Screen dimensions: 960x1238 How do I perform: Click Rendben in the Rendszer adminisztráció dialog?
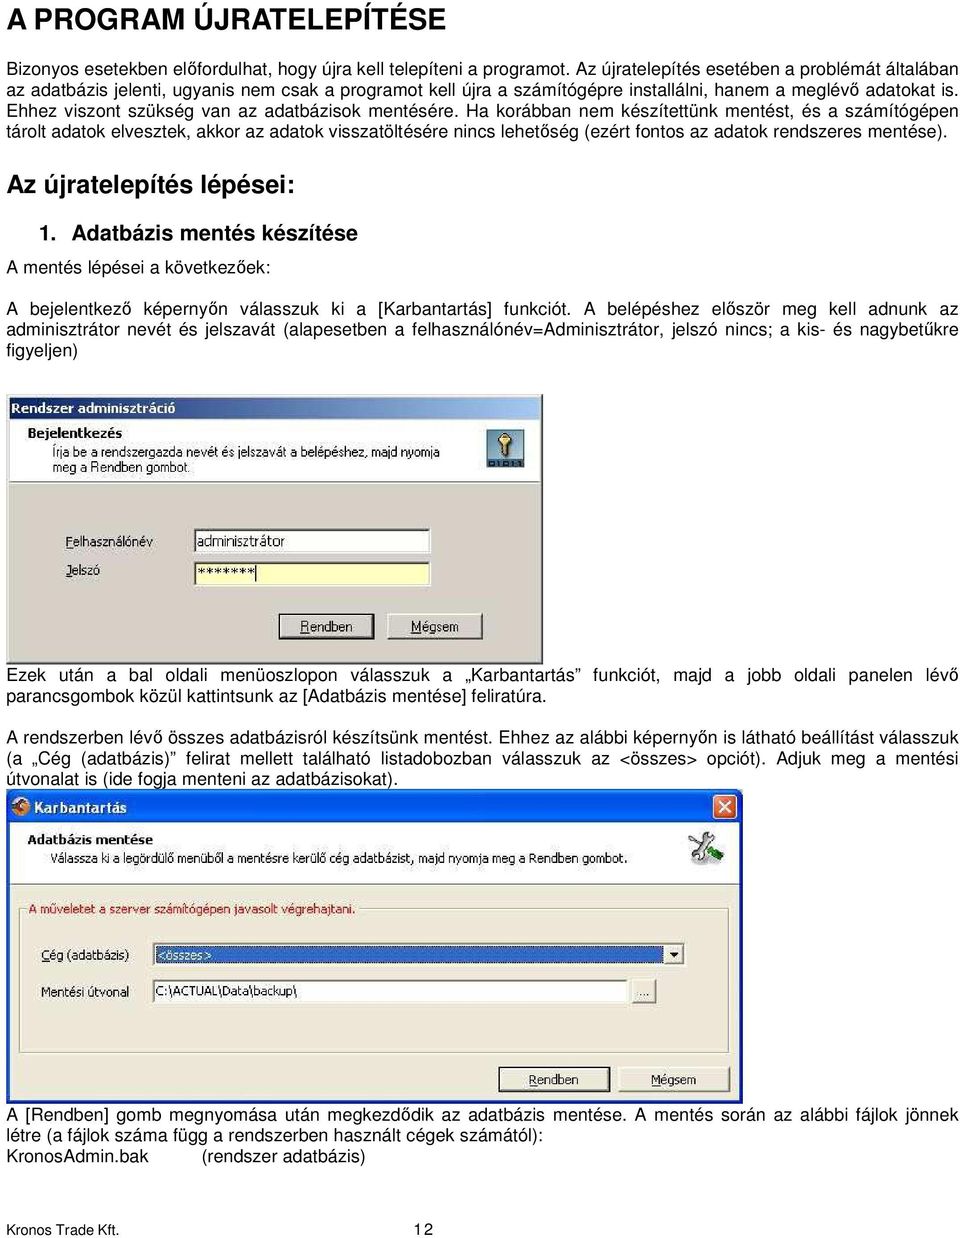tap(326, 626)
